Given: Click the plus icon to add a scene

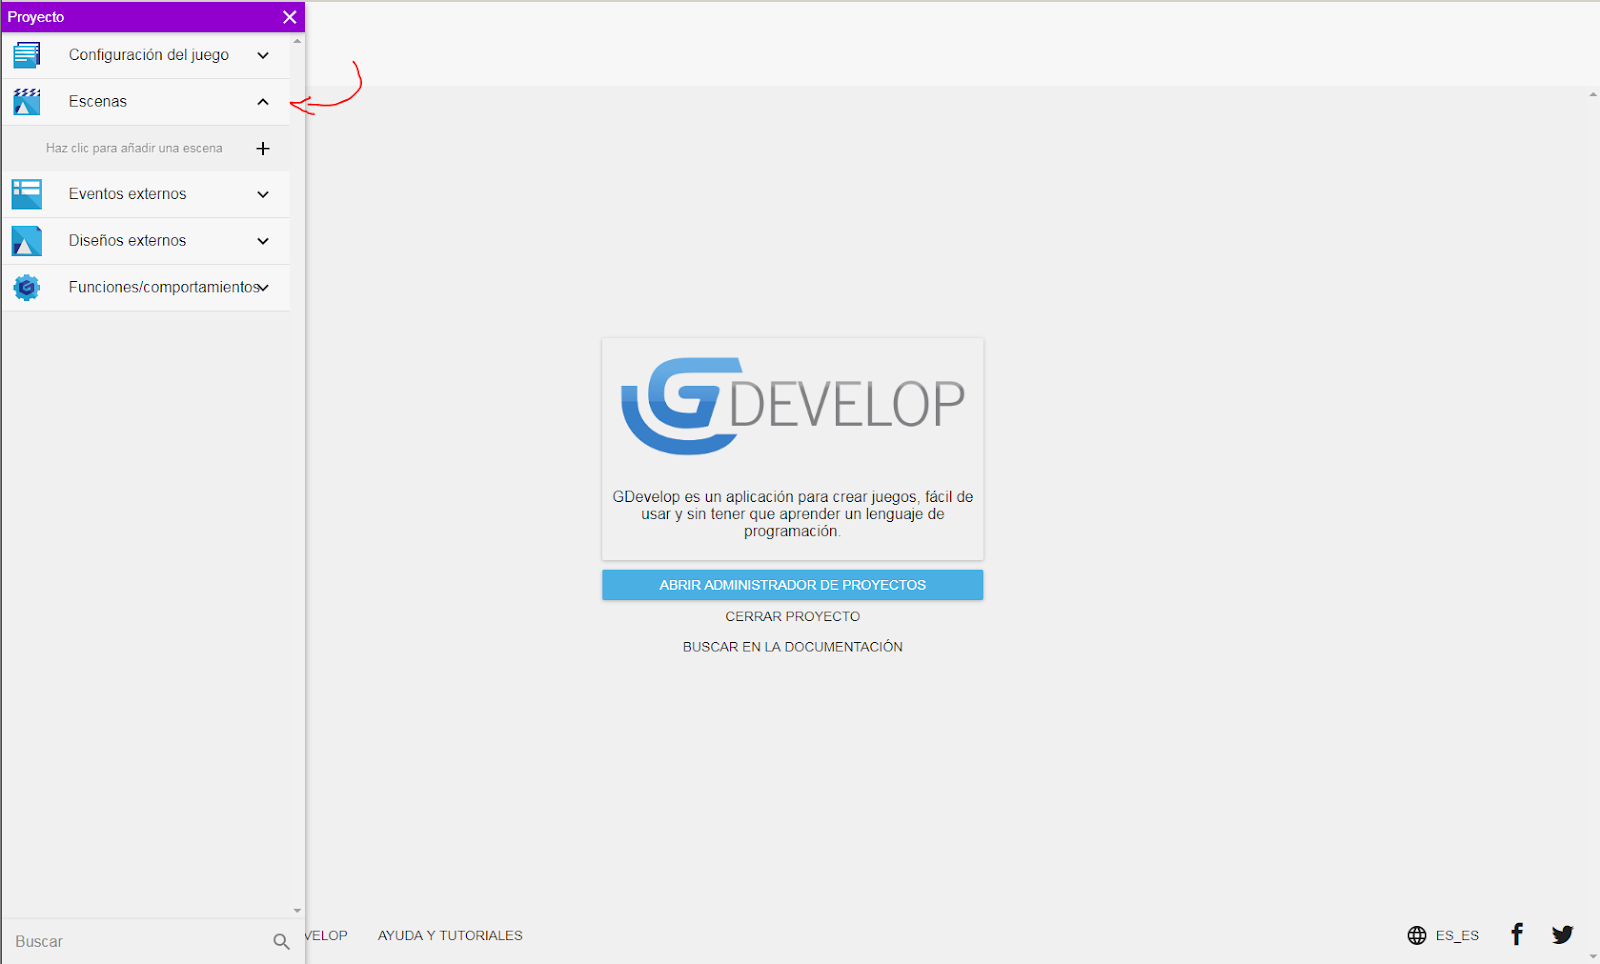Looking at the screenshot, I should coord(263,148).
